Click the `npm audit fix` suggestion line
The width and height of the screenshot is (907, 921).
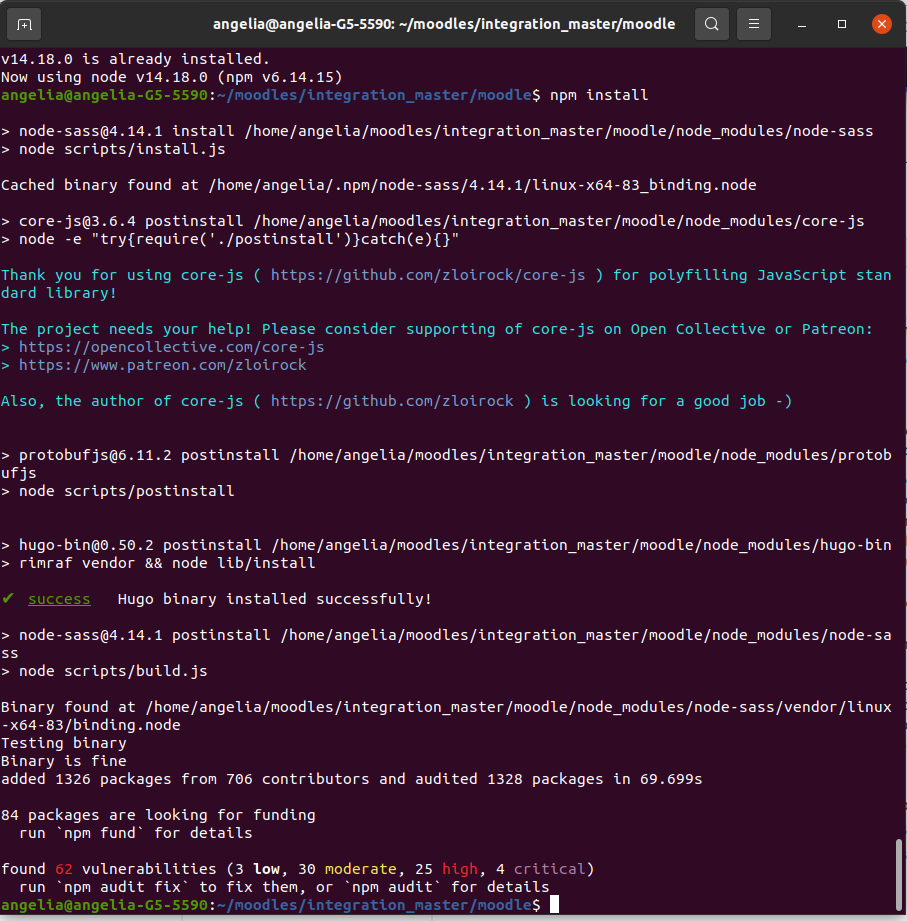point(284,887)
